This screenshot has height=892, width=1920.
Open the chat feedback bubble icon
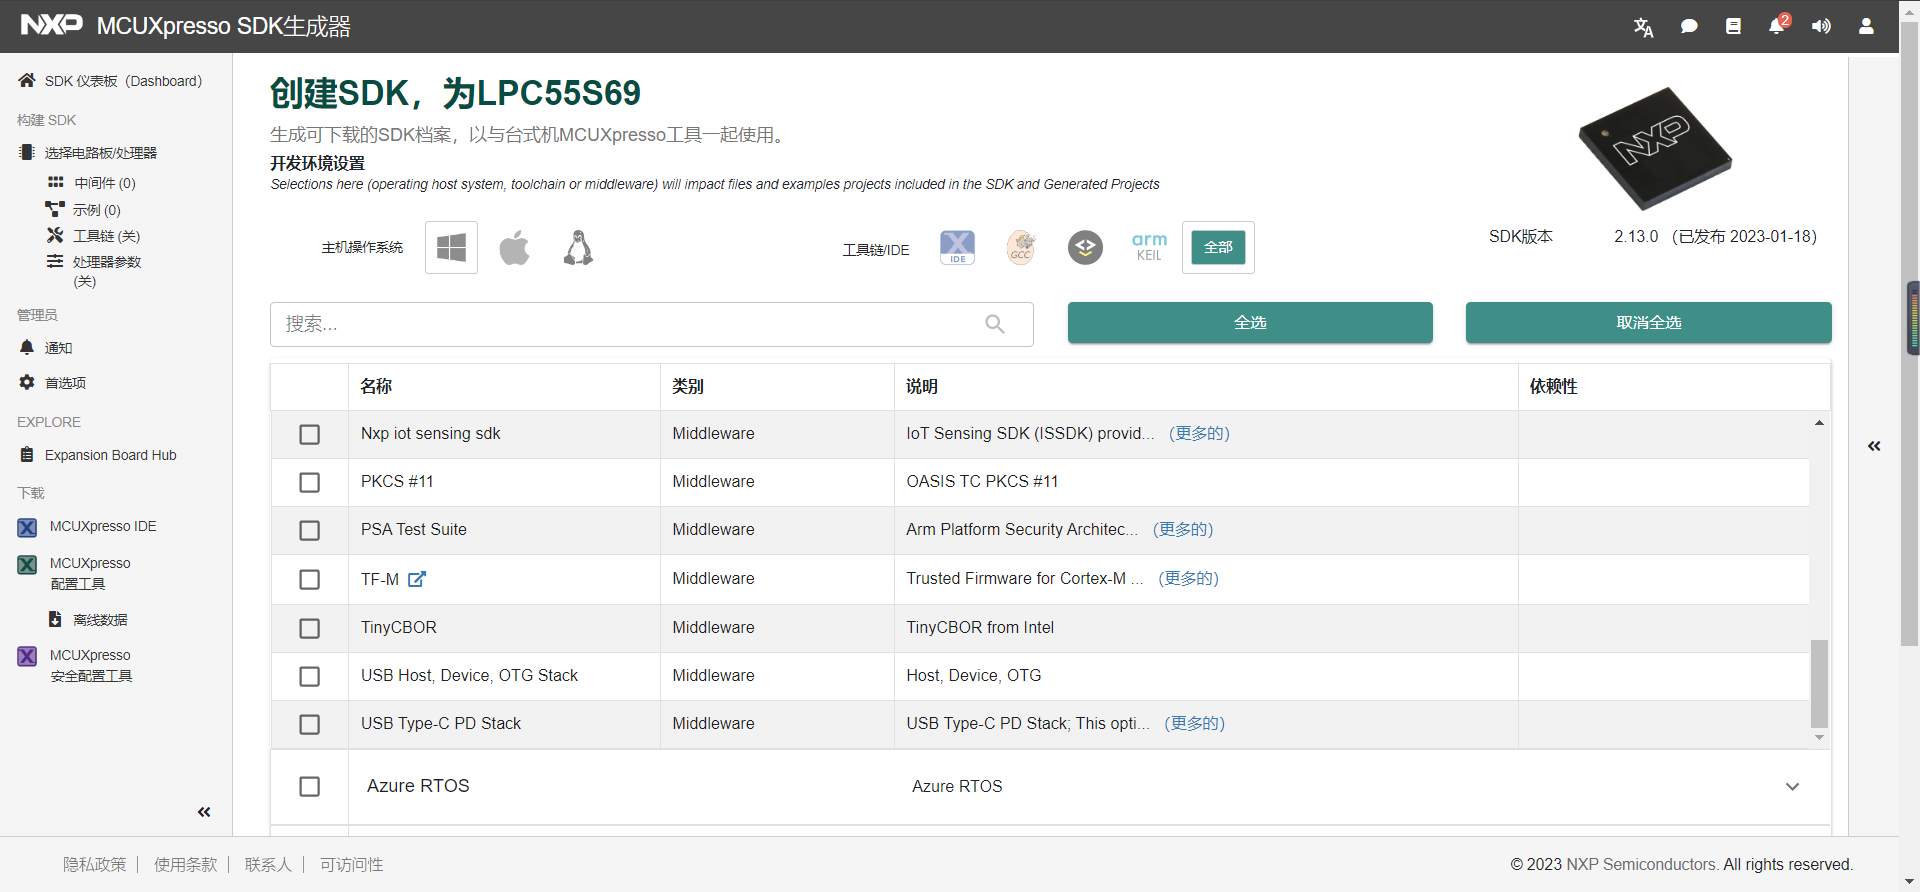click(1689, 27)
